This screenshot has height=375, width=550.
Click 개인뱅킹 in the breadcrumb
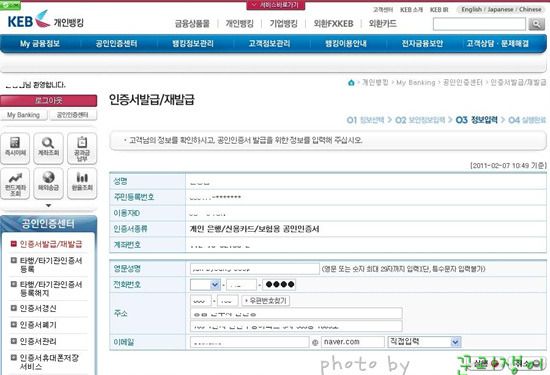point(375,83)
